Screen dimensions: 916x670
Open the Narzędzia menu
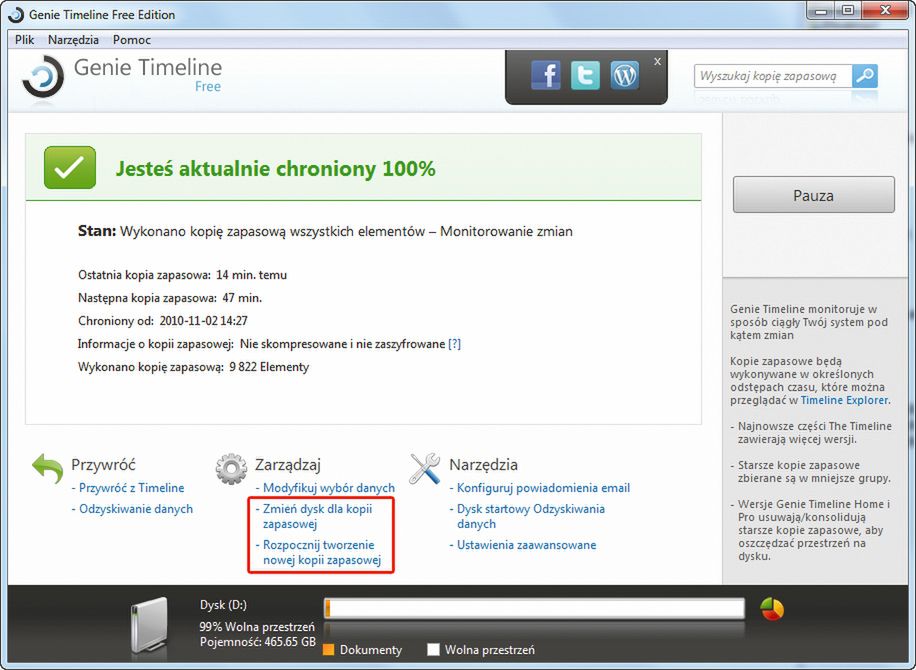[x=73, y=40]
